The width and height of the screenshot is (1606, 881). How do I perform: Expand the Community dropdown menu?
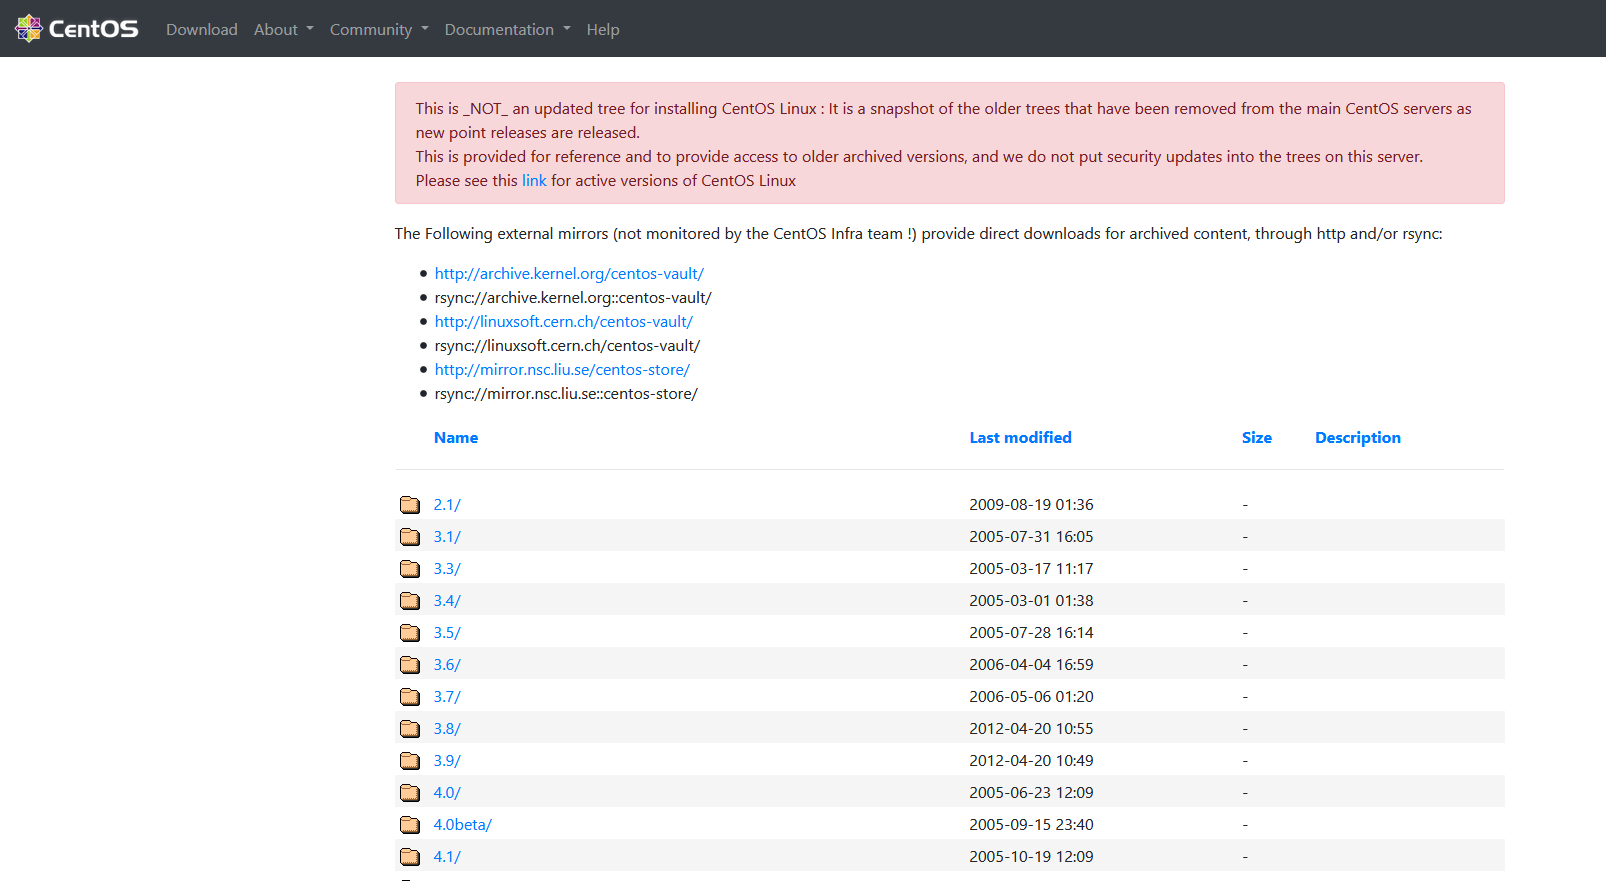pos(379,30)
